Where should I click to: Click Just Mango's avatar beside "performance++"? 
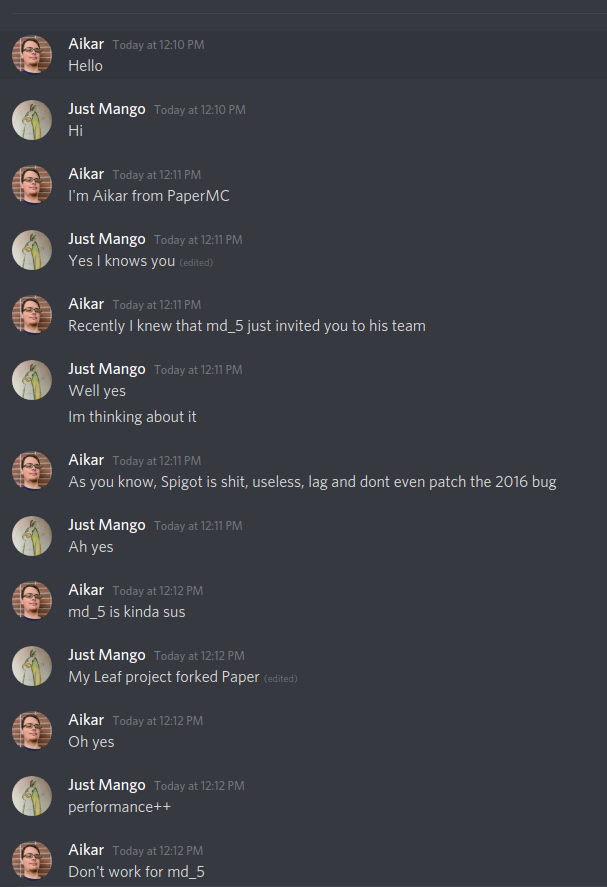pyautogui.click(x=32, y=796)
